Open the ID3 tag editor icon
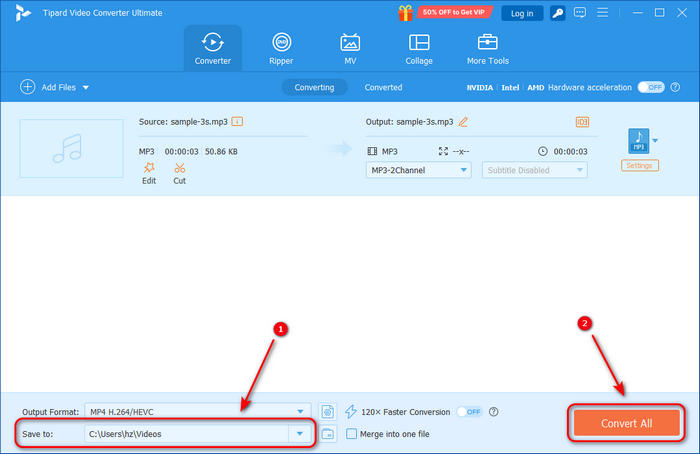The height and width of the screenshot is (454, 700). 582,122
